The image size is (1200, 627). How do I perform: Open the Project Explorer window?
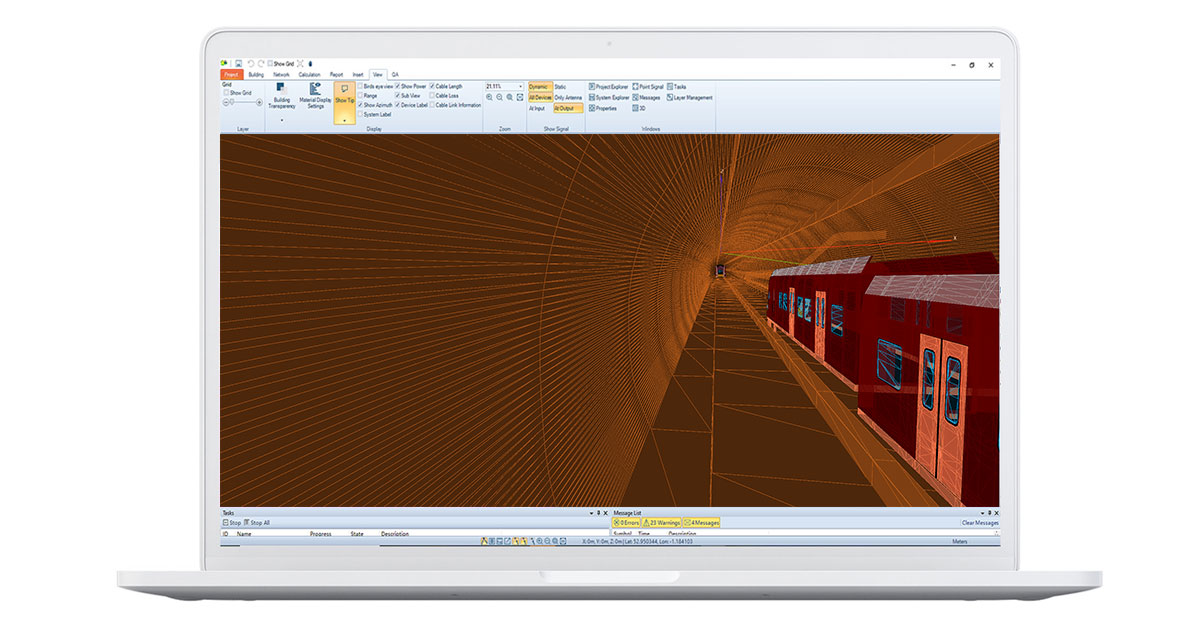pos(612,86)
